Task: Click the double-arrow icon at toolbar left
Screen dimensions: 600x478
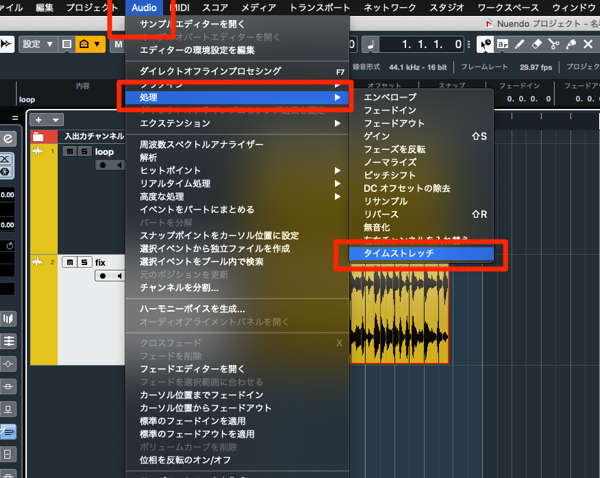Action: (x=7, y=44)
